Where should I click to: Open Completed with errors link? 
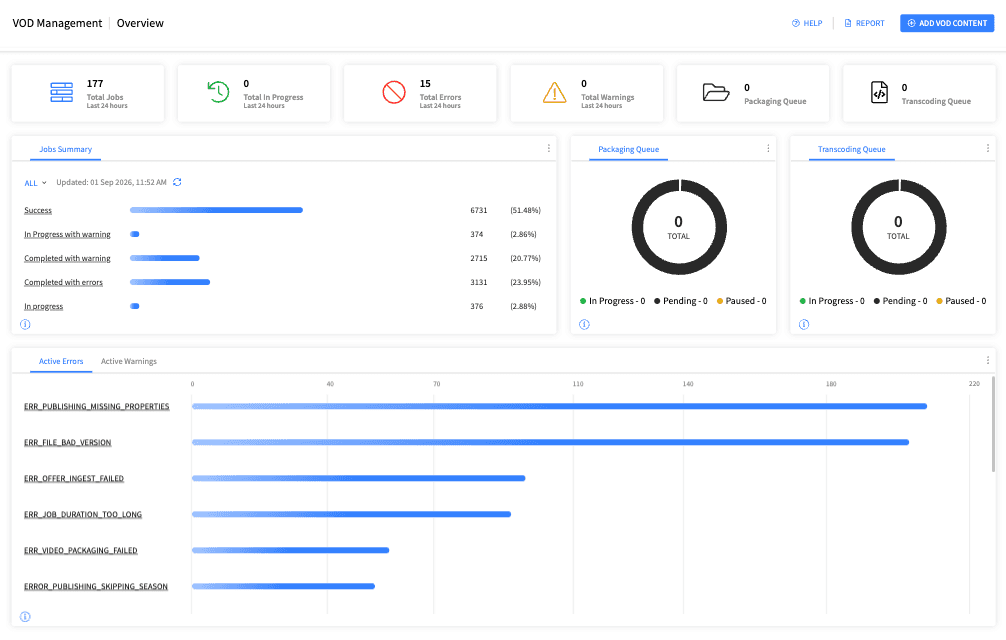coord(64,283)
